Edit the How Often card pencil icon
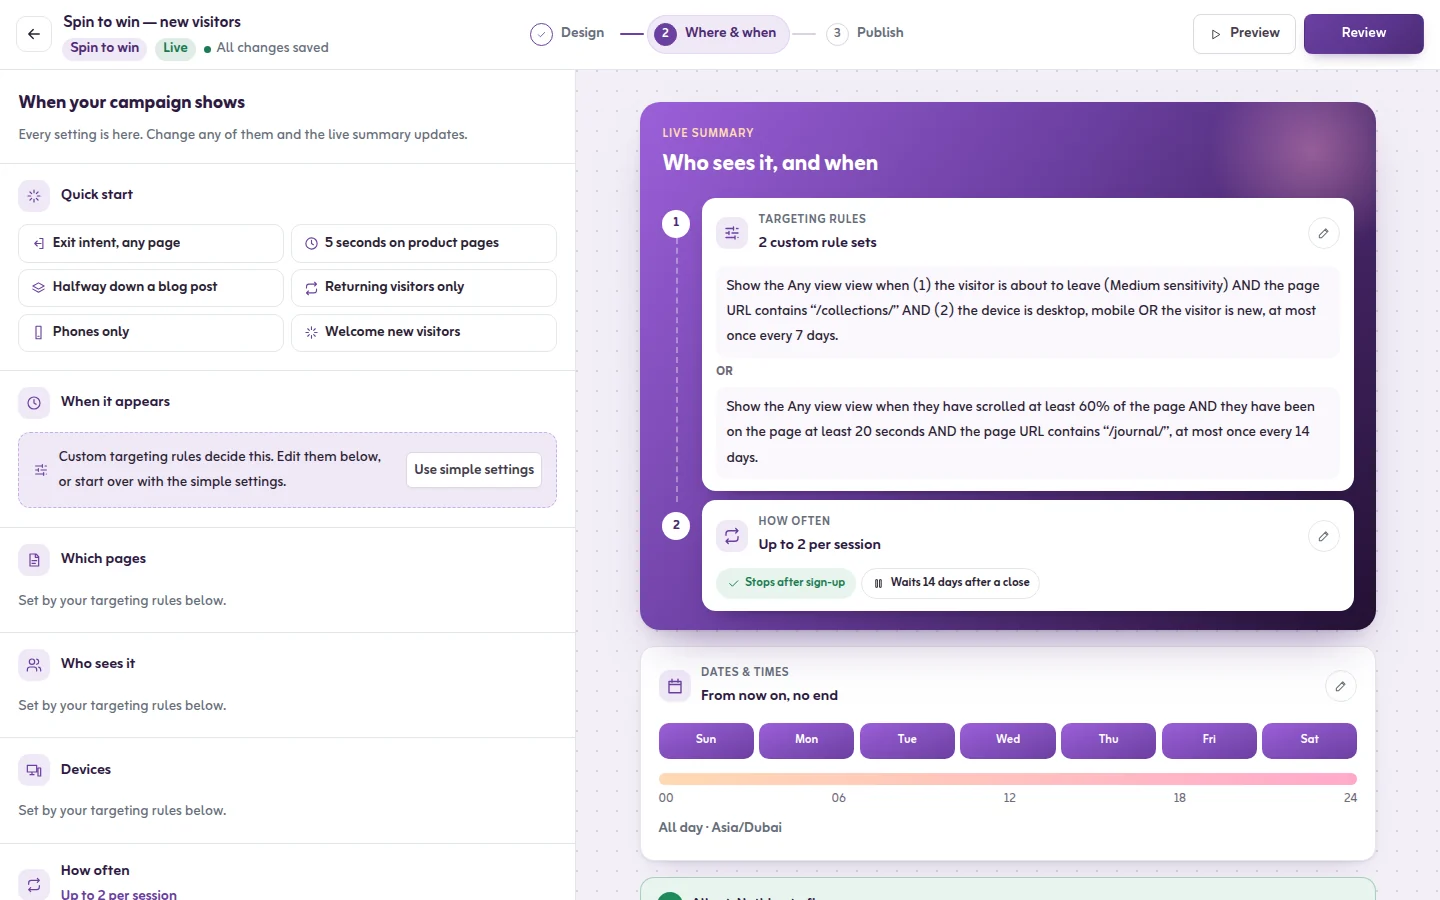Viewport: 1440px width, 900px height. click(1323, 536)
